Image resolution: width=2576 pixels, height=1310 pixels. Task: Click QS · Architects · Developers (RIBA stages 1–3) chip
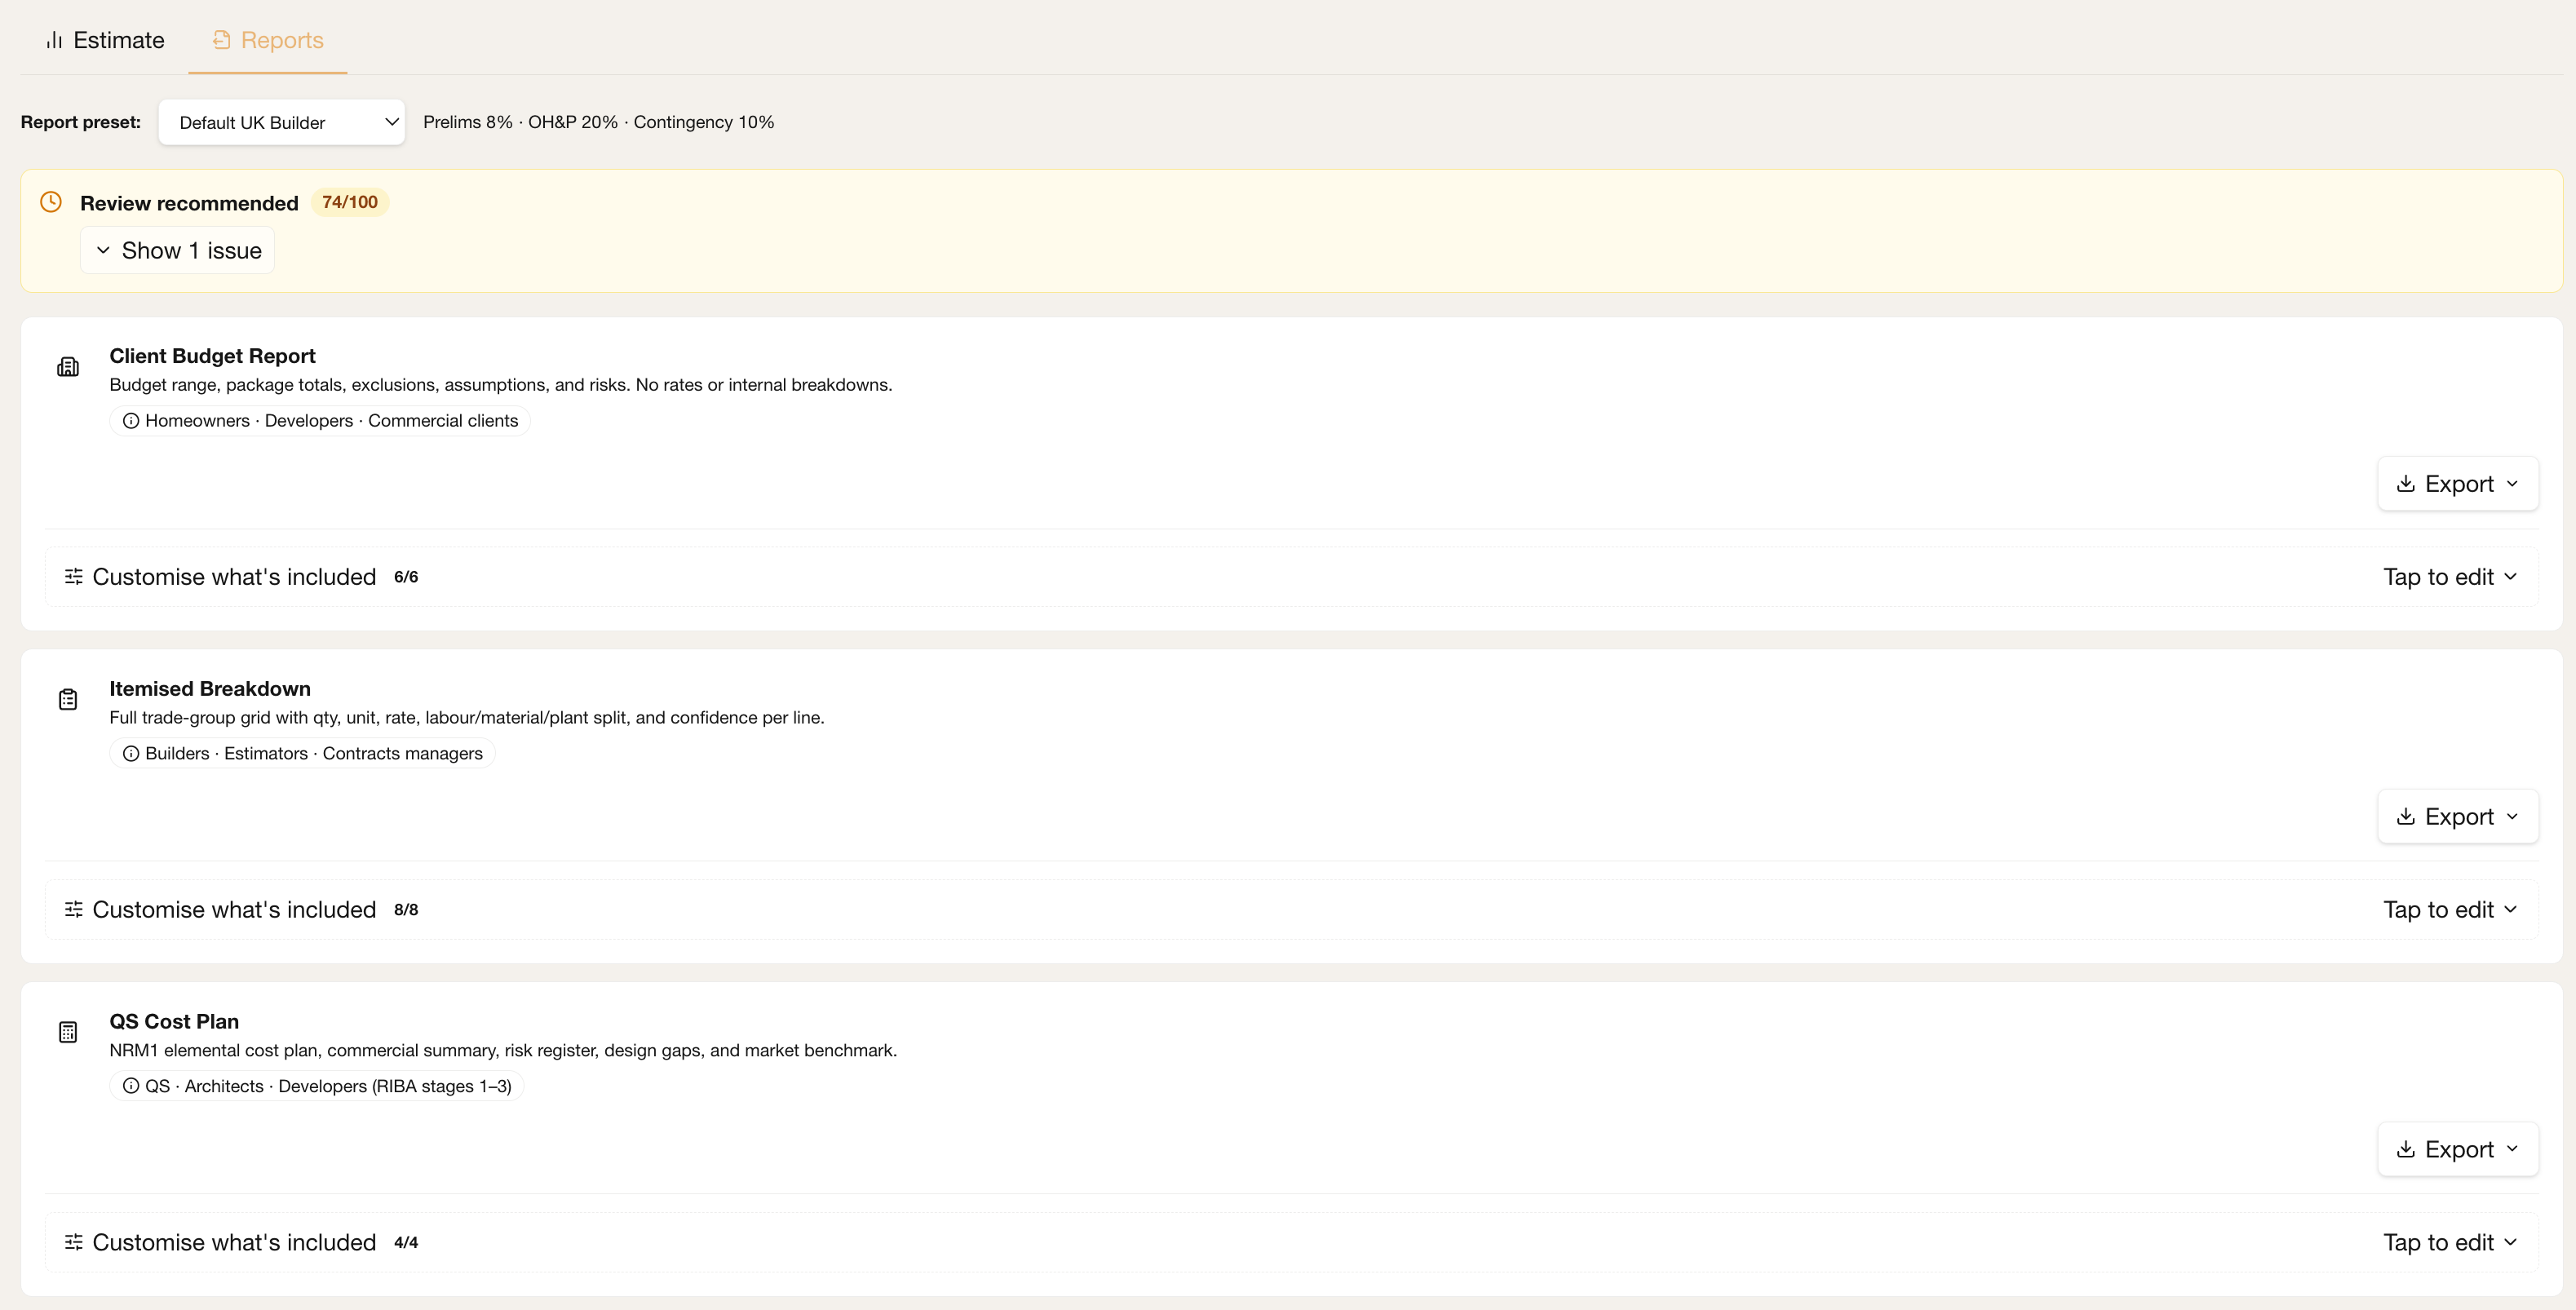pos(317,1086)
